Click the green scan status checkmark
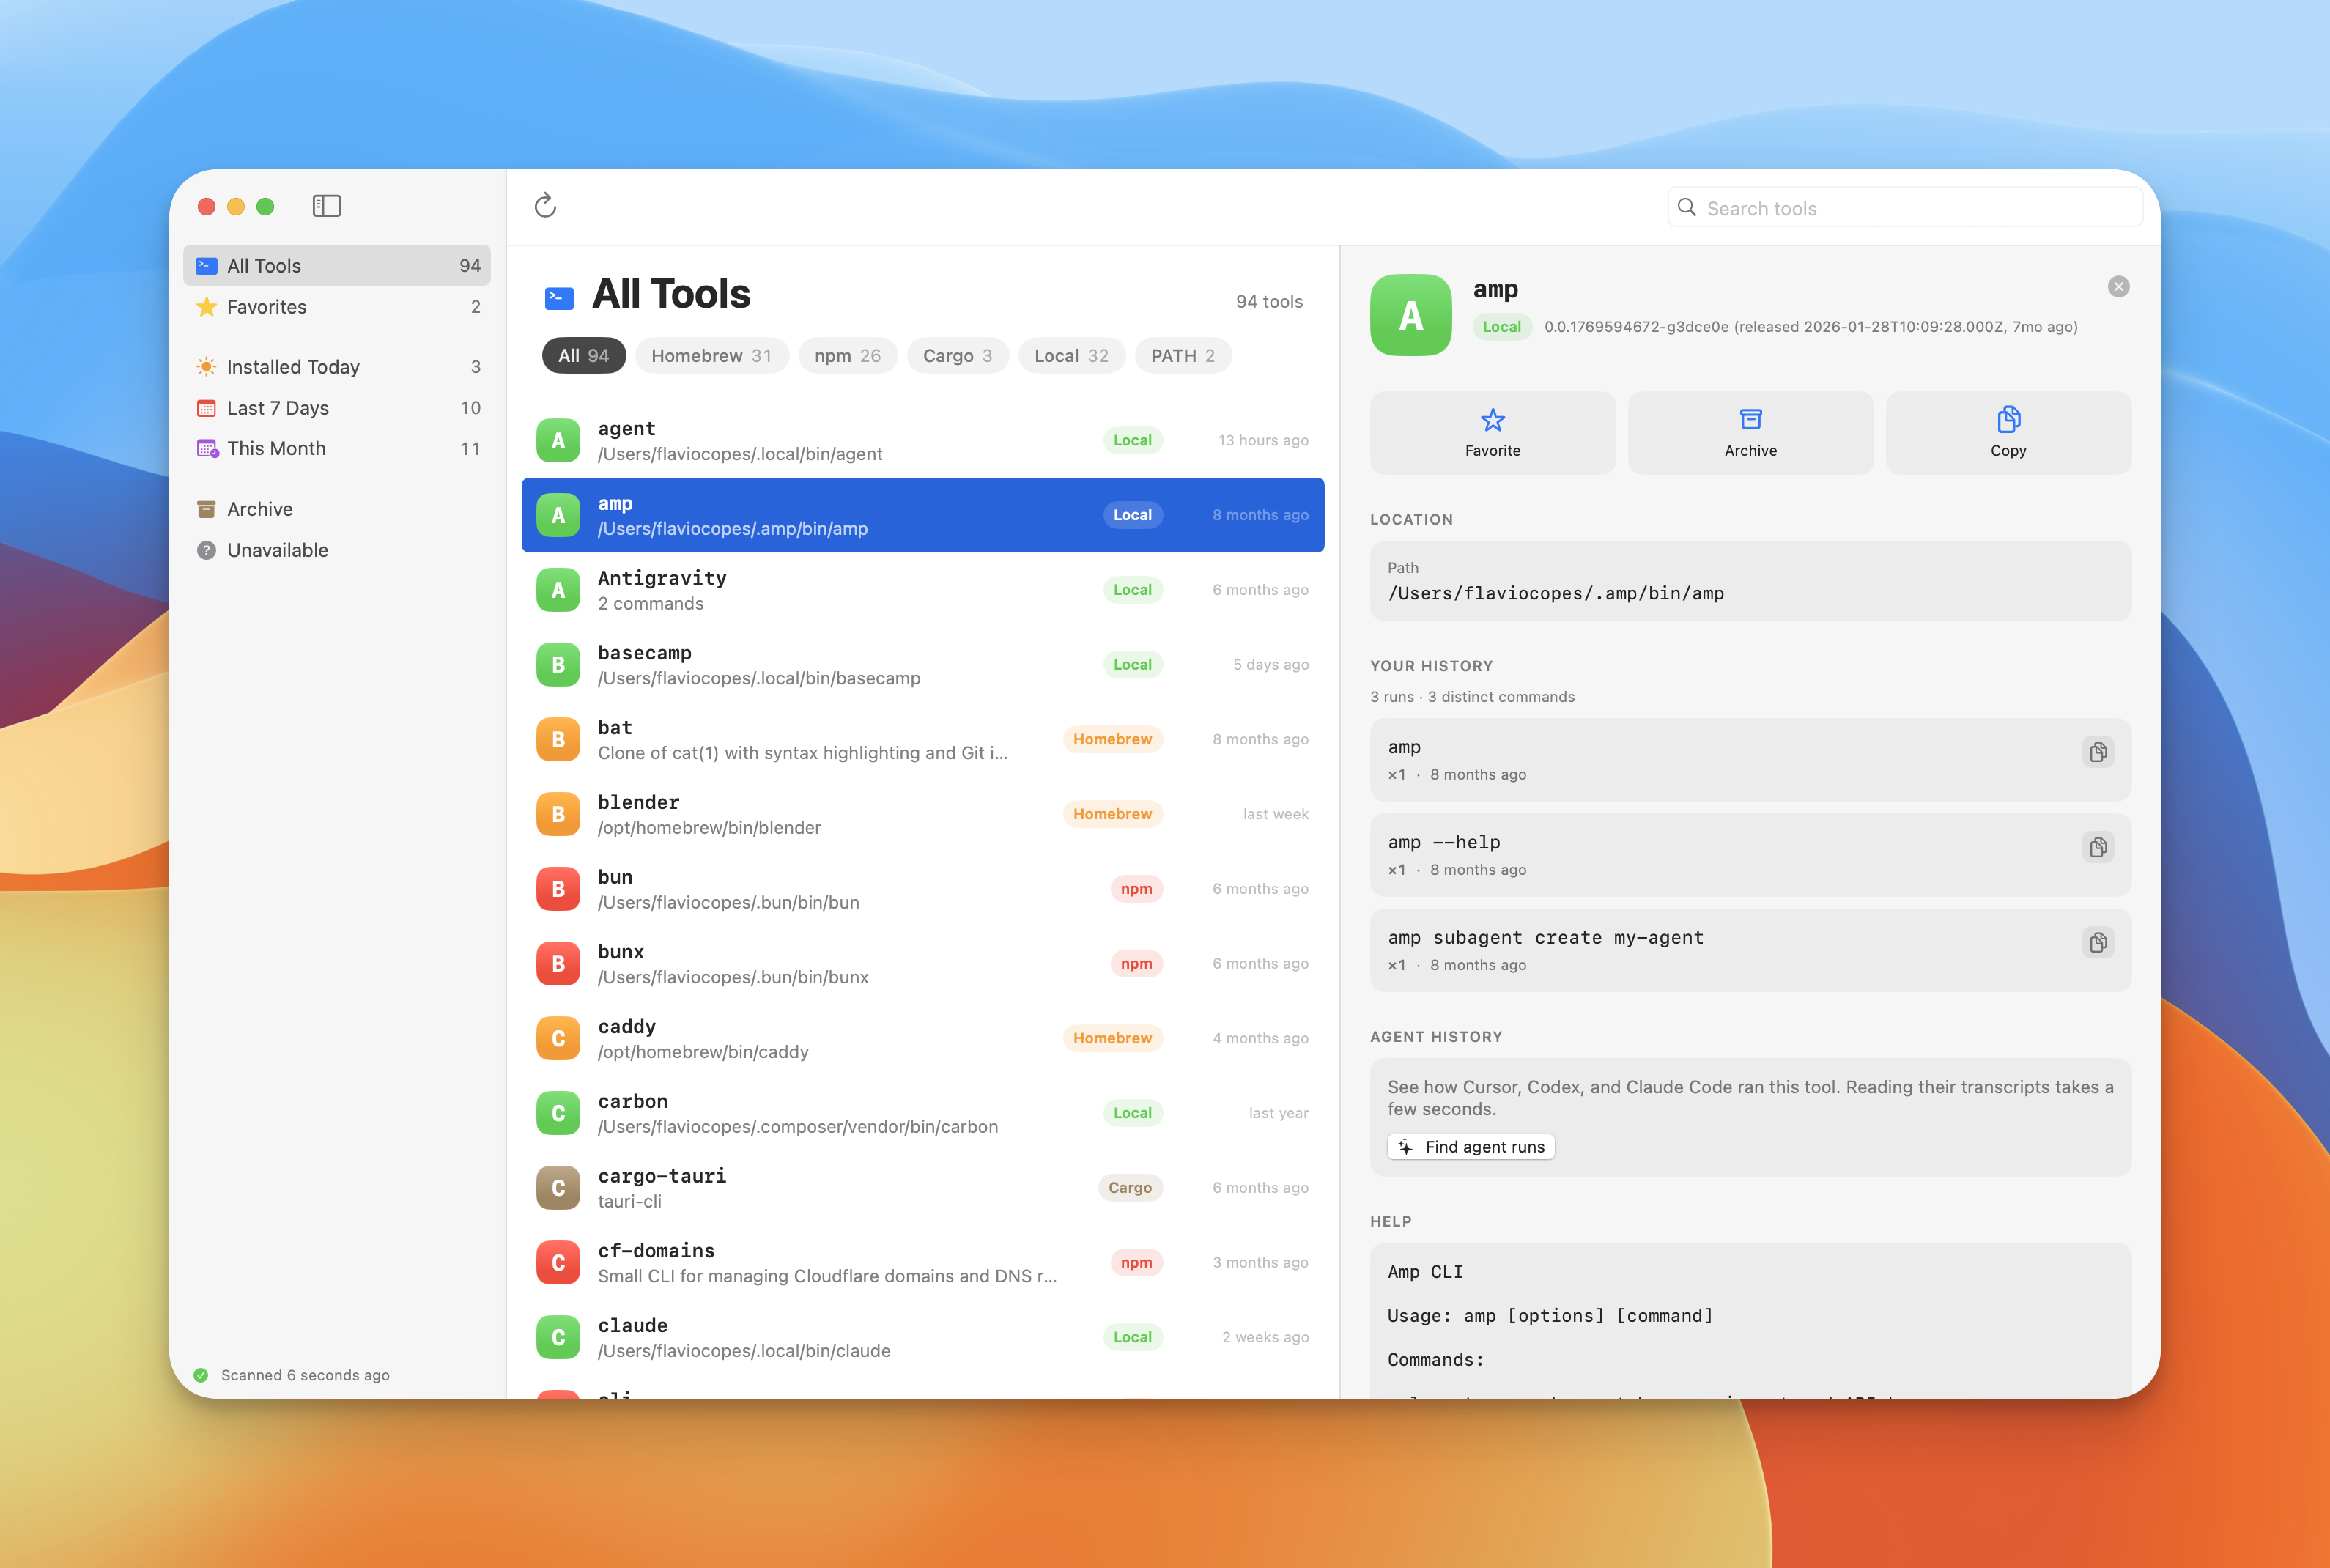The height and width of the screenshot is (1568, 2330). coord(200,1375)
